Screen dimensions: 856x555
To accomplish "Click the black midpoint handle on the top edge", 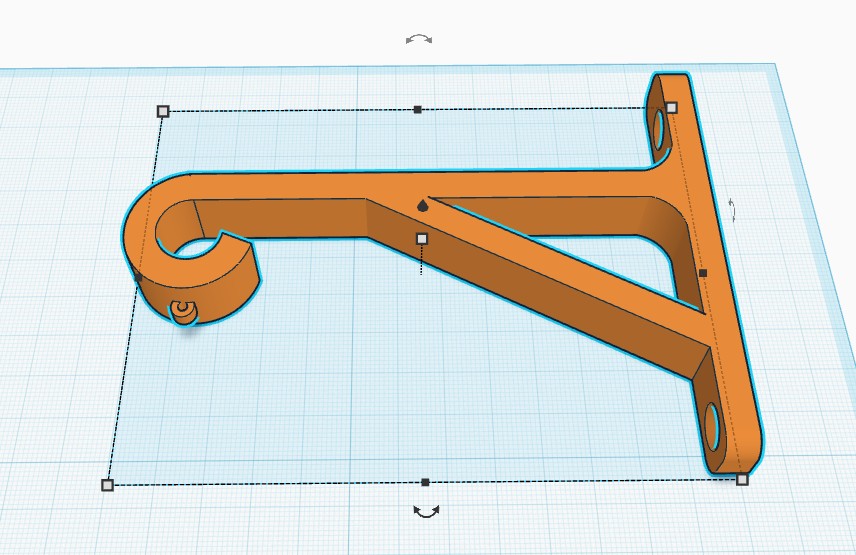I will point(418,110).
